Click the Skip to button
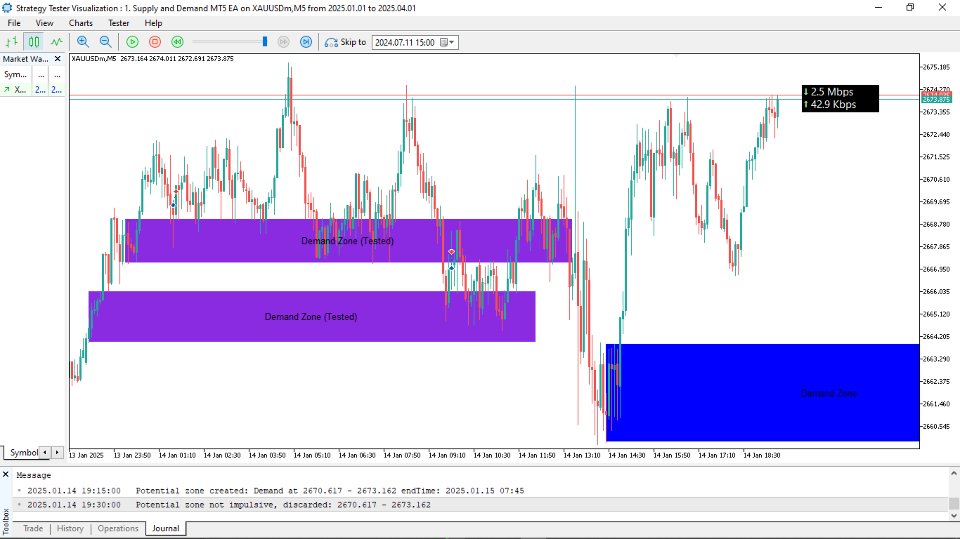 point(345,42)
